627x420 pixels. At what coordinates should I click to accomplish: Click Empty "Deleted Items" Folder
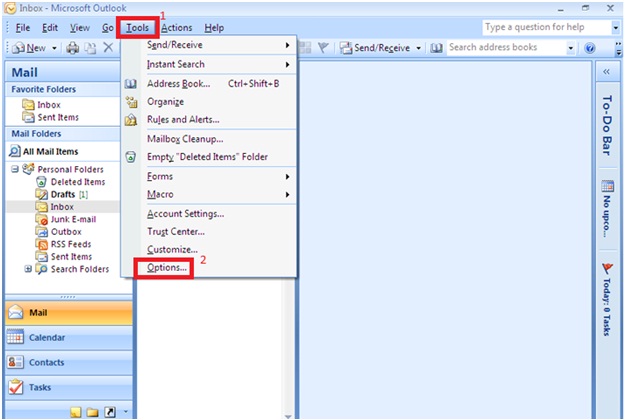(207, 156)
